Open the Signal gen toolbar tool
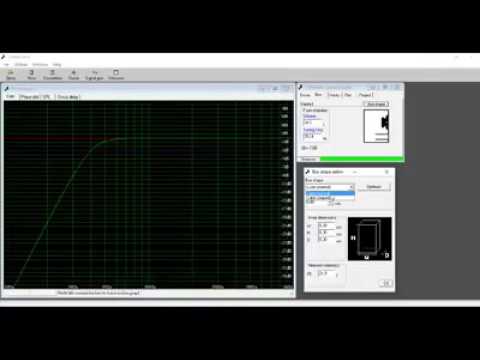 (x=94, y=75)
